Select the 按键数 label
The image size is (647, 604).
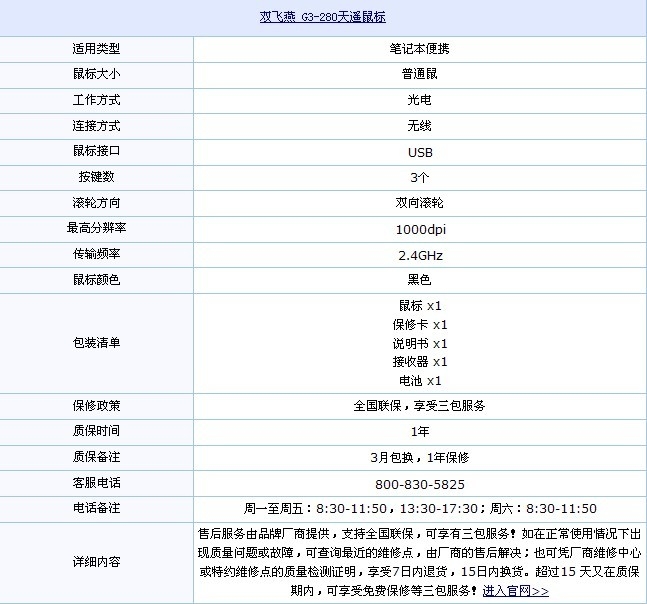point(97,177)
